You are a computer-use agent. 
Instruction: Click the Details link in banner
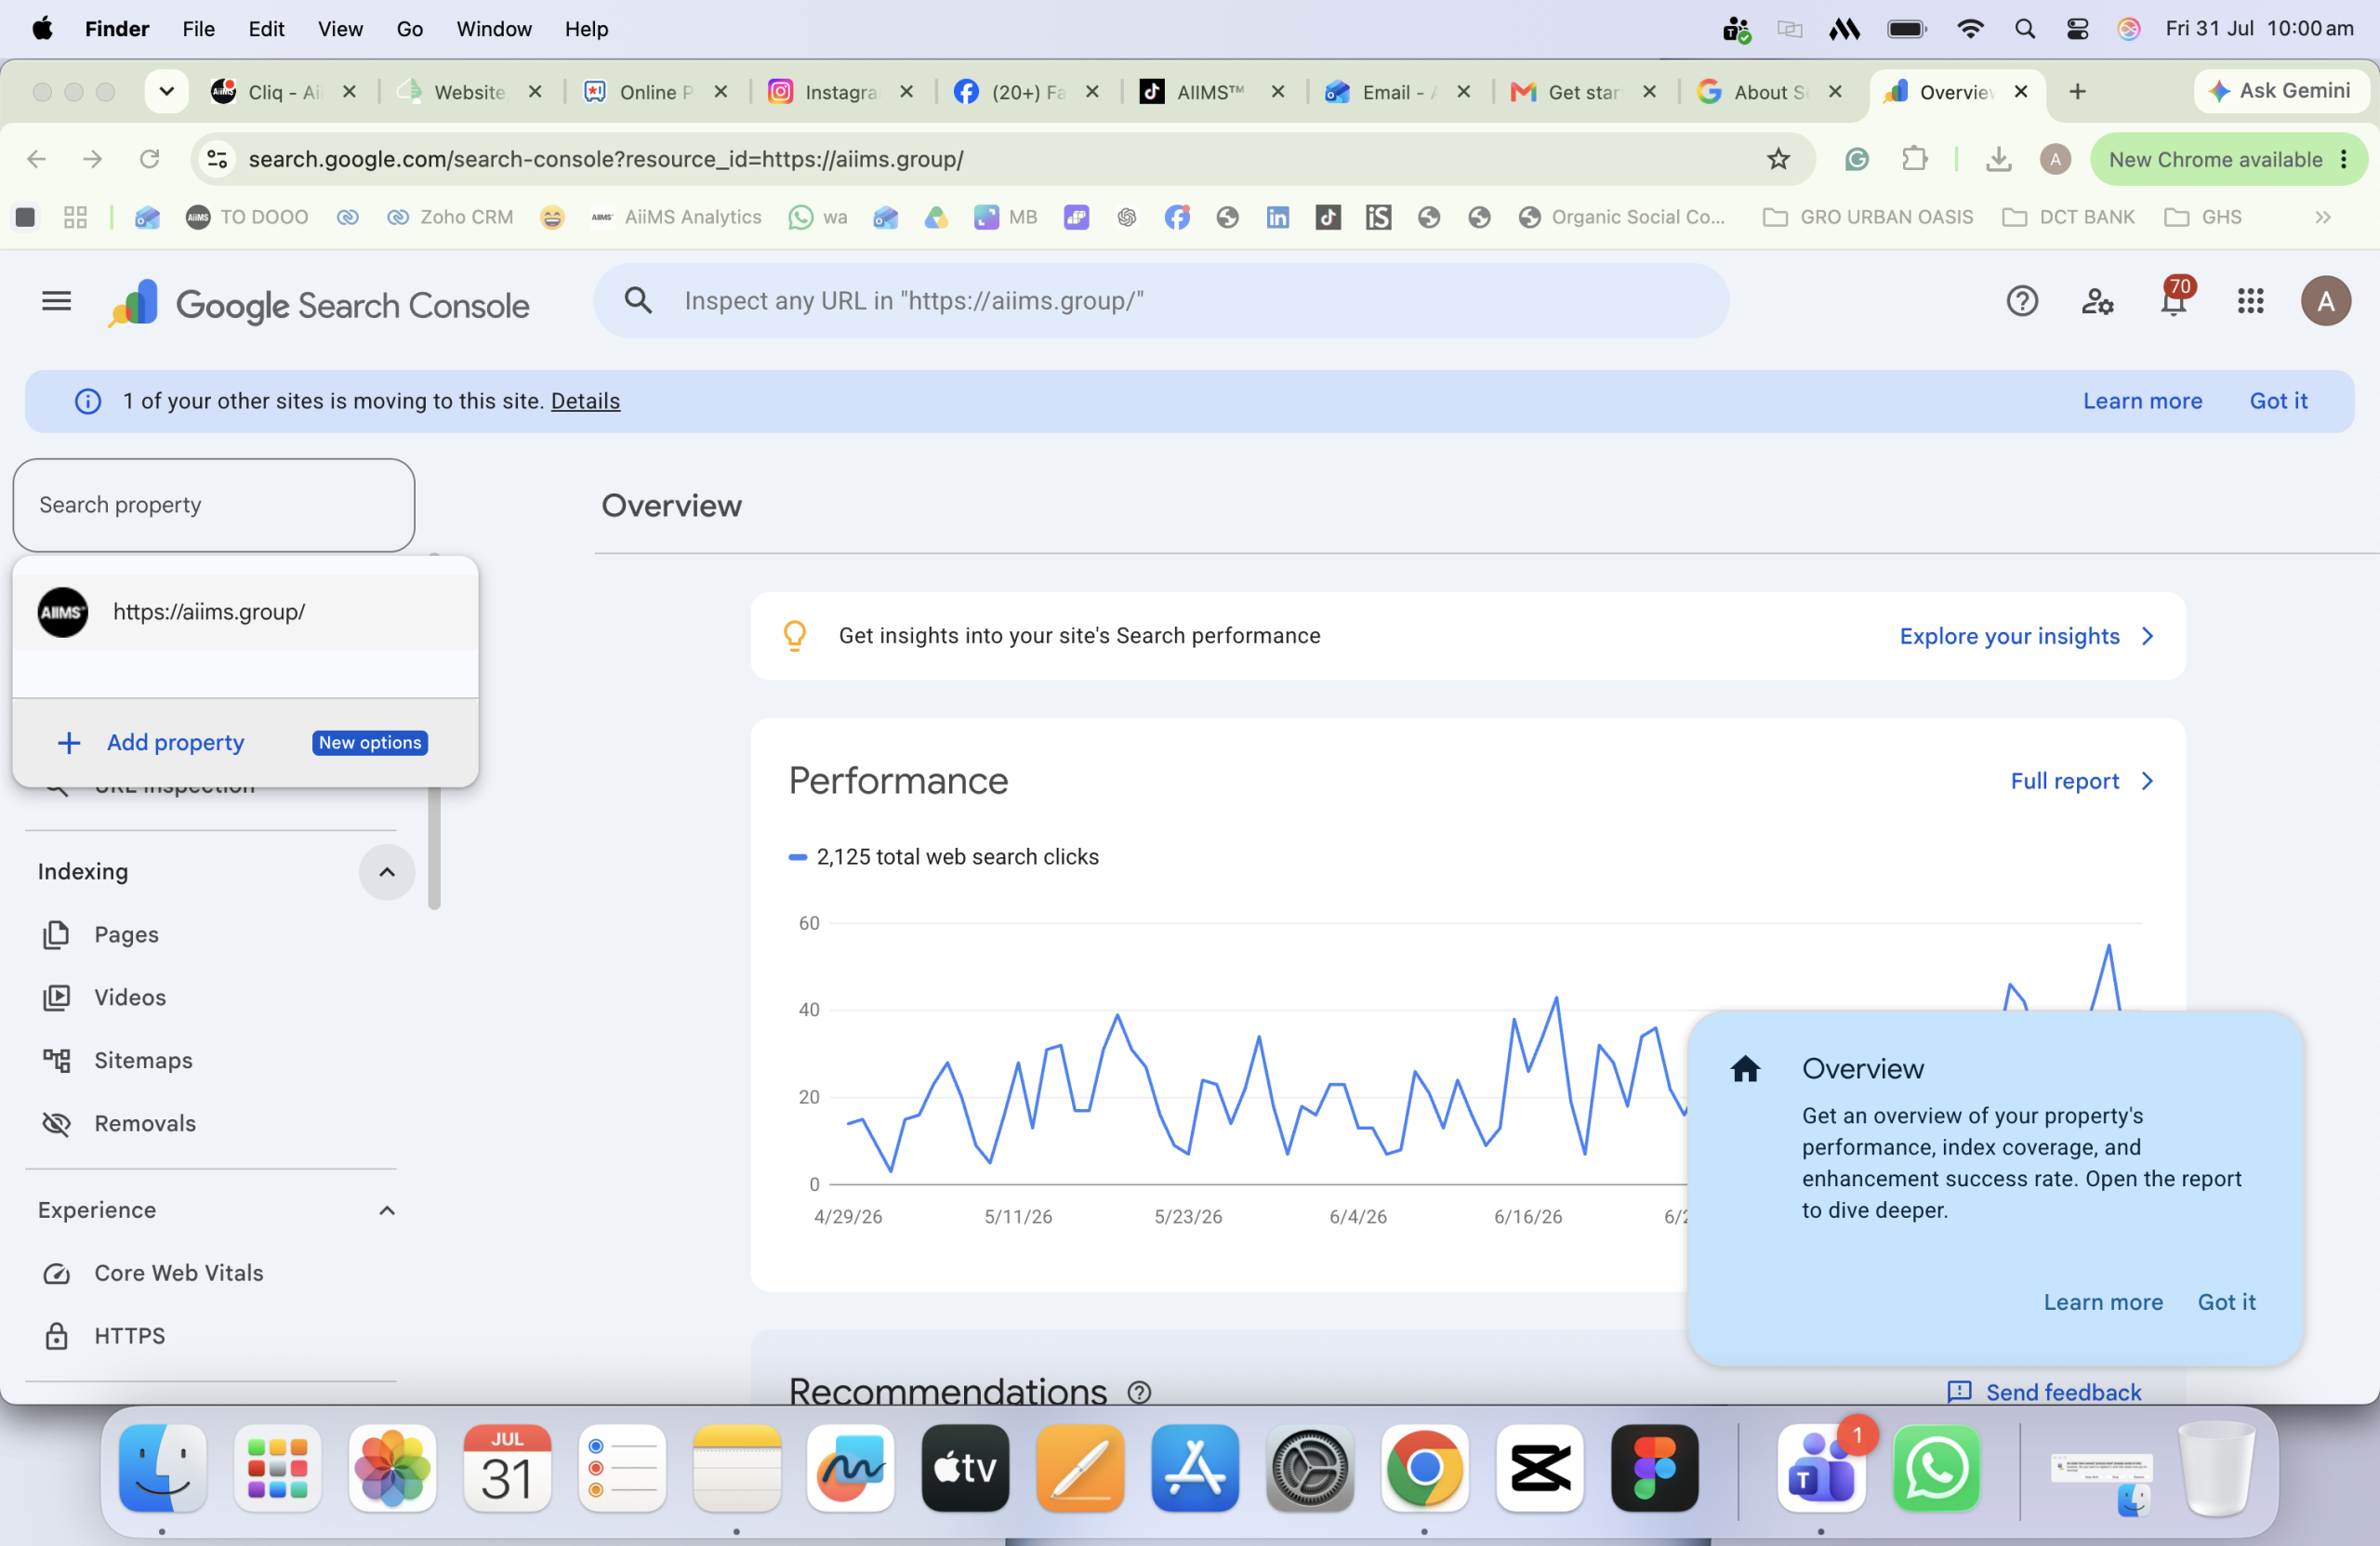(585, 401)
